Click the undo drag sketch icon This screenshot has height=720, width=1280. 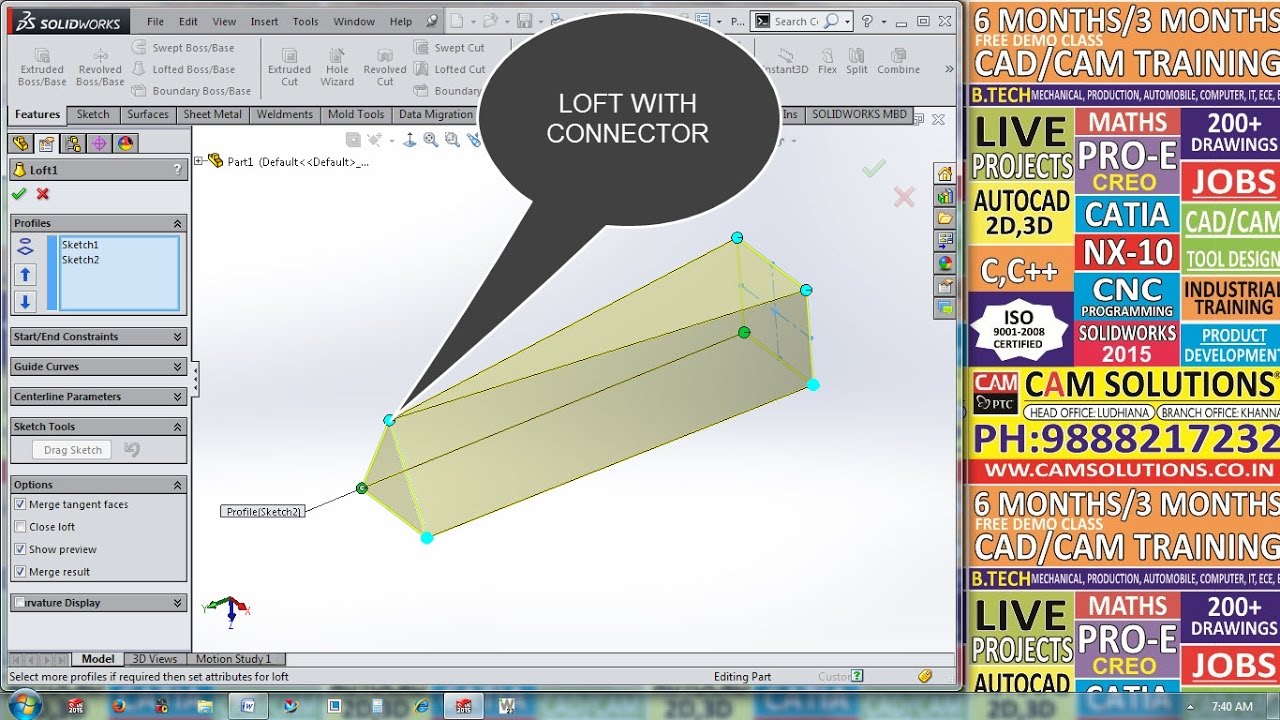coord(132,450)
